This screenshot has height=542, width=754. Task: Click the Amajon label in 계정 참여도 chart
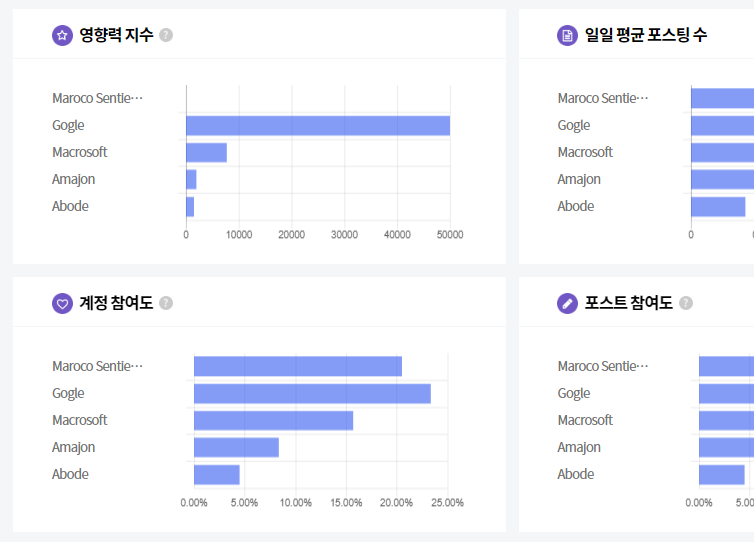73,447
